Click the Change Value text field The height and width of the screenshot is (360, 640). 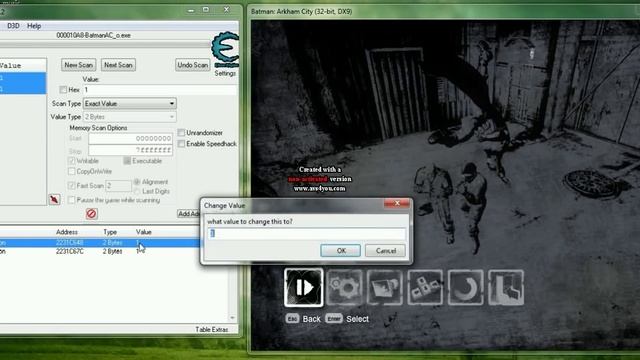[307, 233]
